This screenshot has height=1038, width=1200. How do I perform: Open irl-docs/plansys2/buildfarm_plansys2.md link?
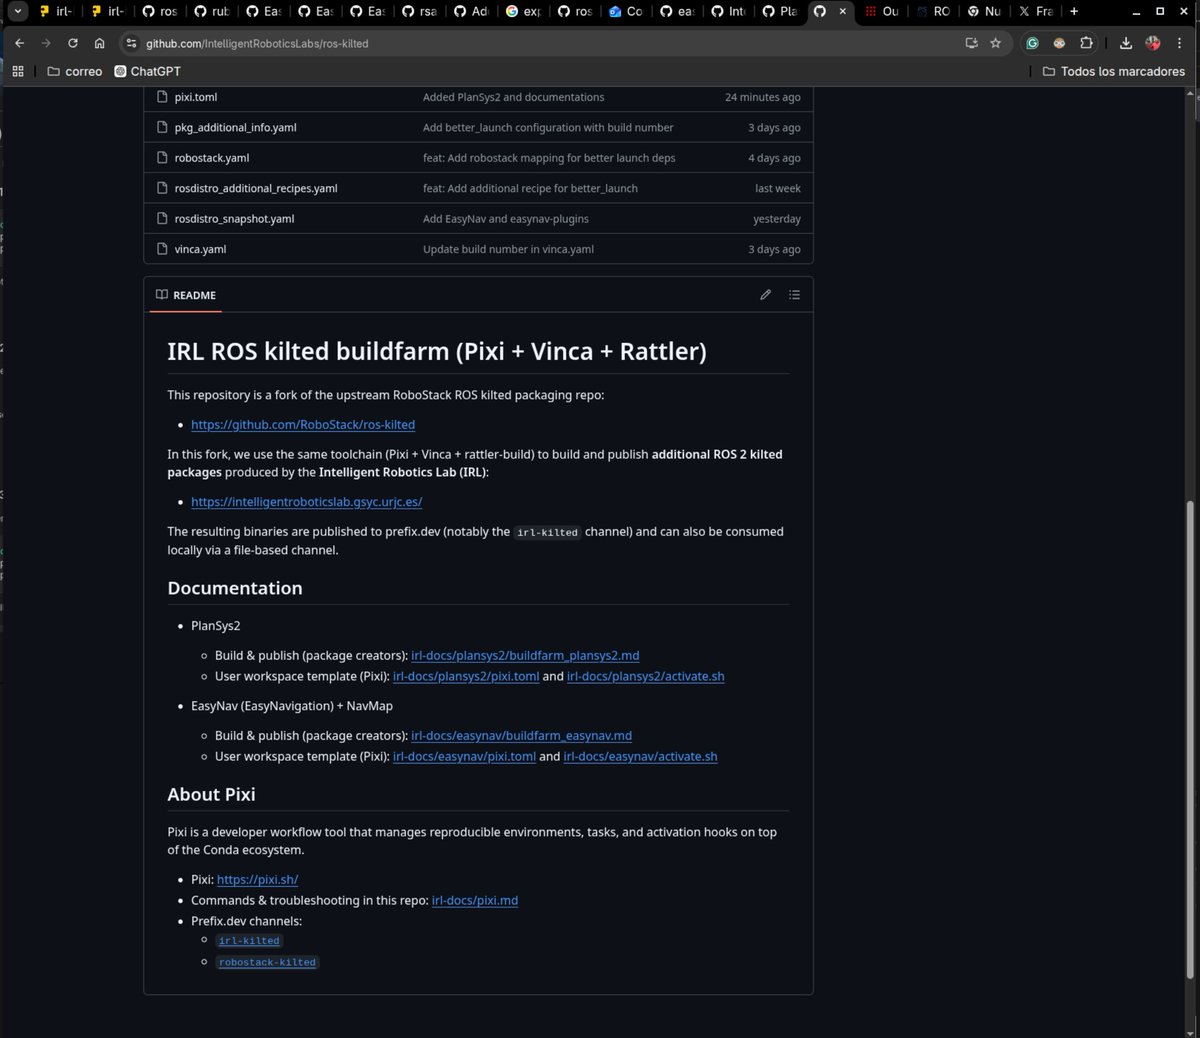525,656
